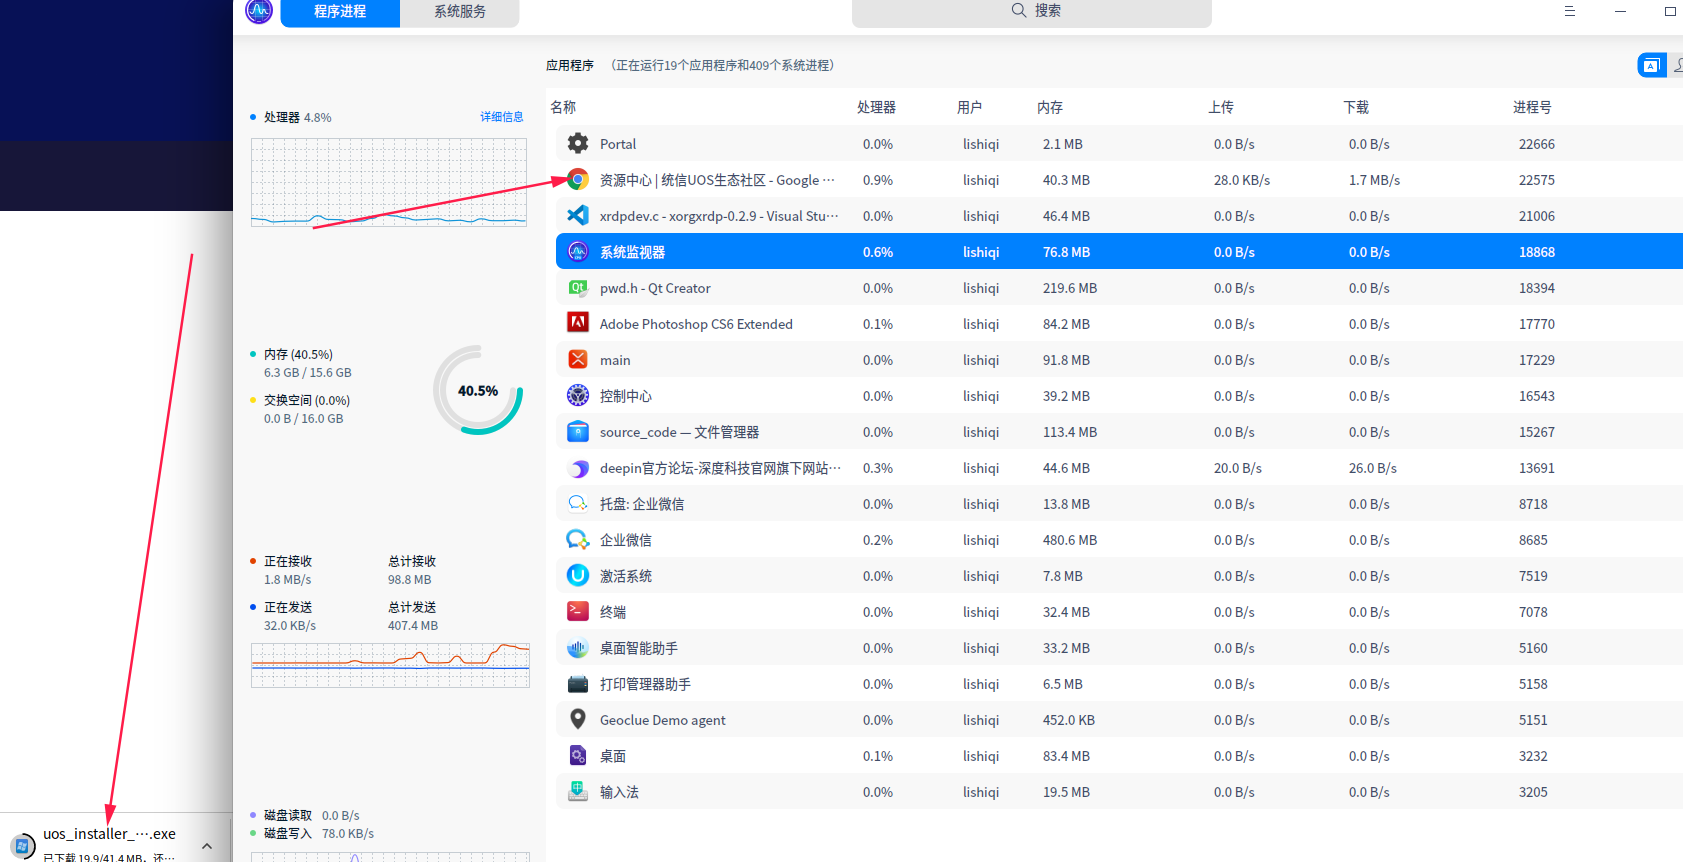This screenshot has width=1683, height=862.
Task: Toggle the applications-only filter button
Action: pyautogui.click(x=1652, y=65)
